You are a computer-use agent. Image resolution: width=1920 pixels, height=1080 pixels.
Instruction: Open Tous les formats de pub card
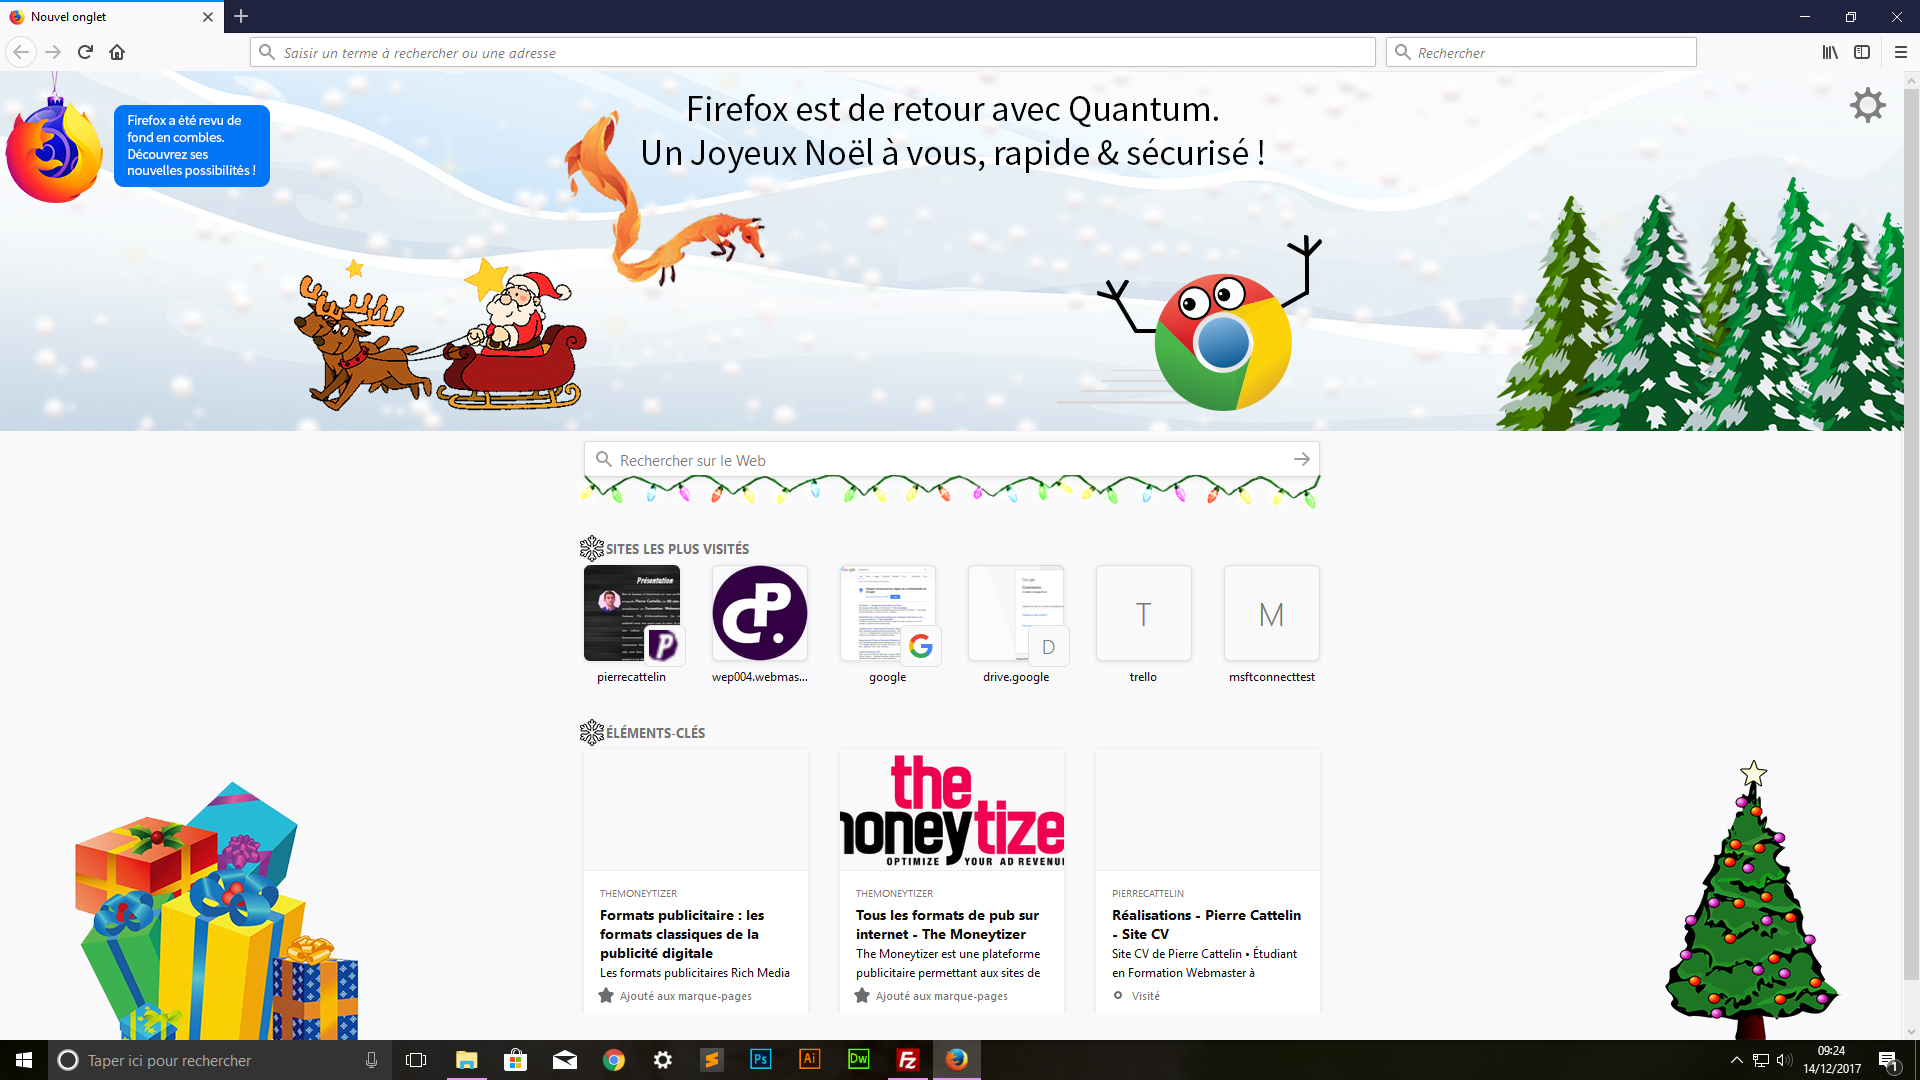(952, 880)
